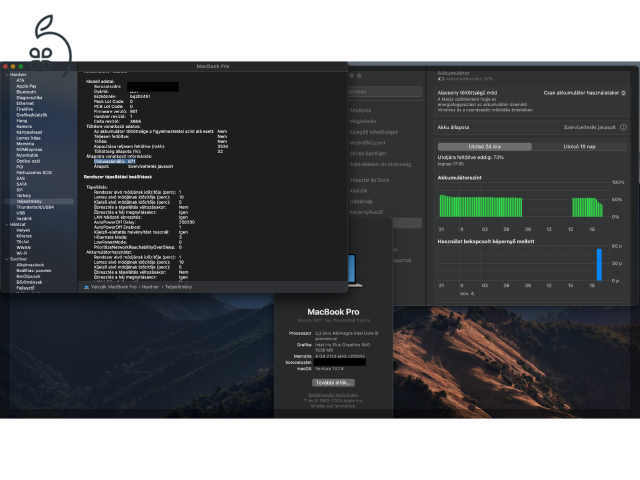Click the További infók button
The image size is (640, 480).
click(x=334, y=382)
